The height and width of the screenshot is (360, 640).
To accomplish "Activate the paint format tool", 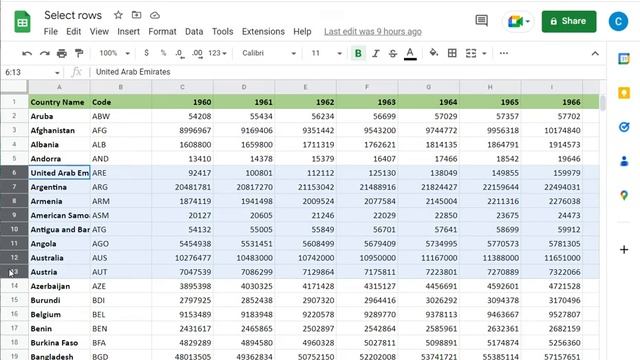I will tap(79, 53).
